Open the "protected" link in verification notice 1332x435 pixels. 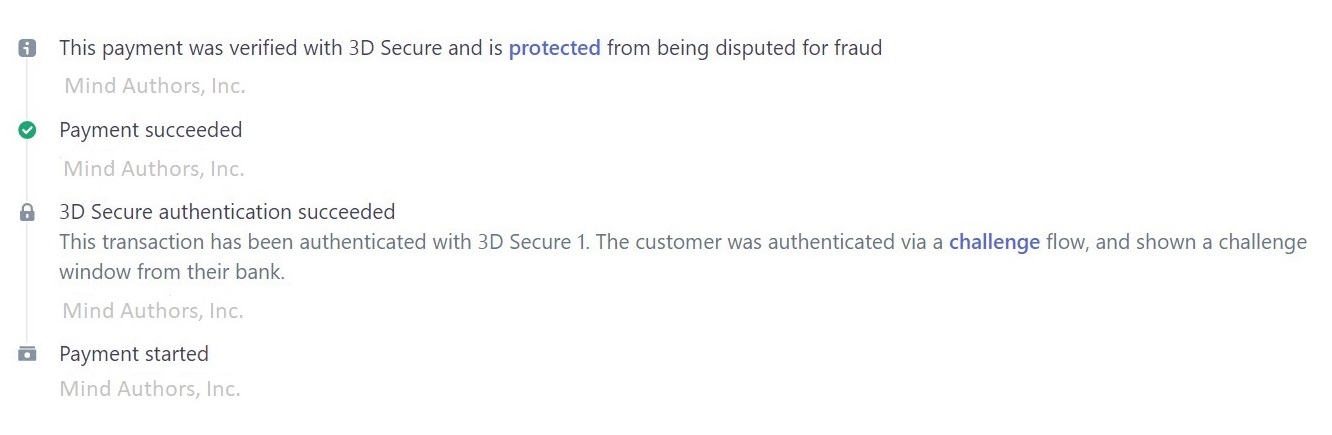tap(554, 48)
